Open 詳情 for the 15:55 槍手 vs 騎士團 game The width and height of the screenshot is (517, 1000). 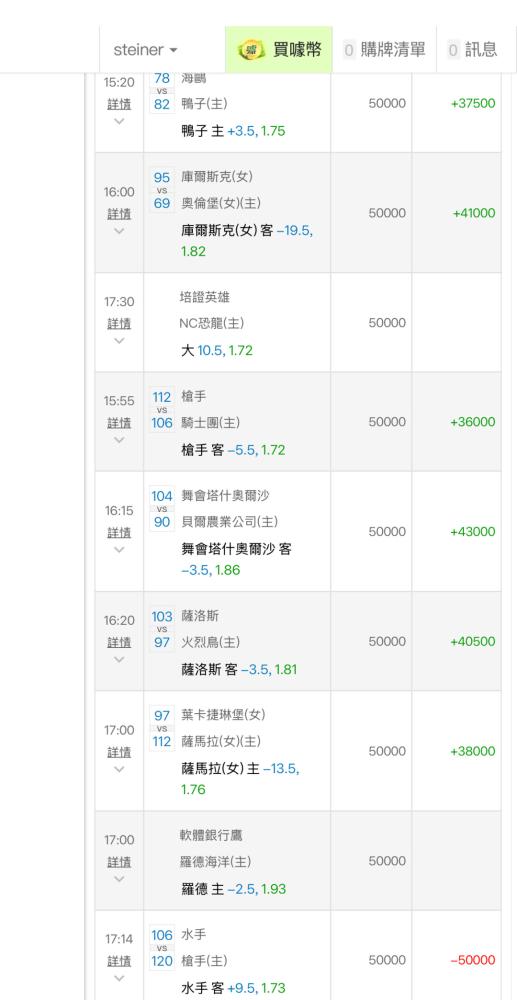click(x=119, y=423)
